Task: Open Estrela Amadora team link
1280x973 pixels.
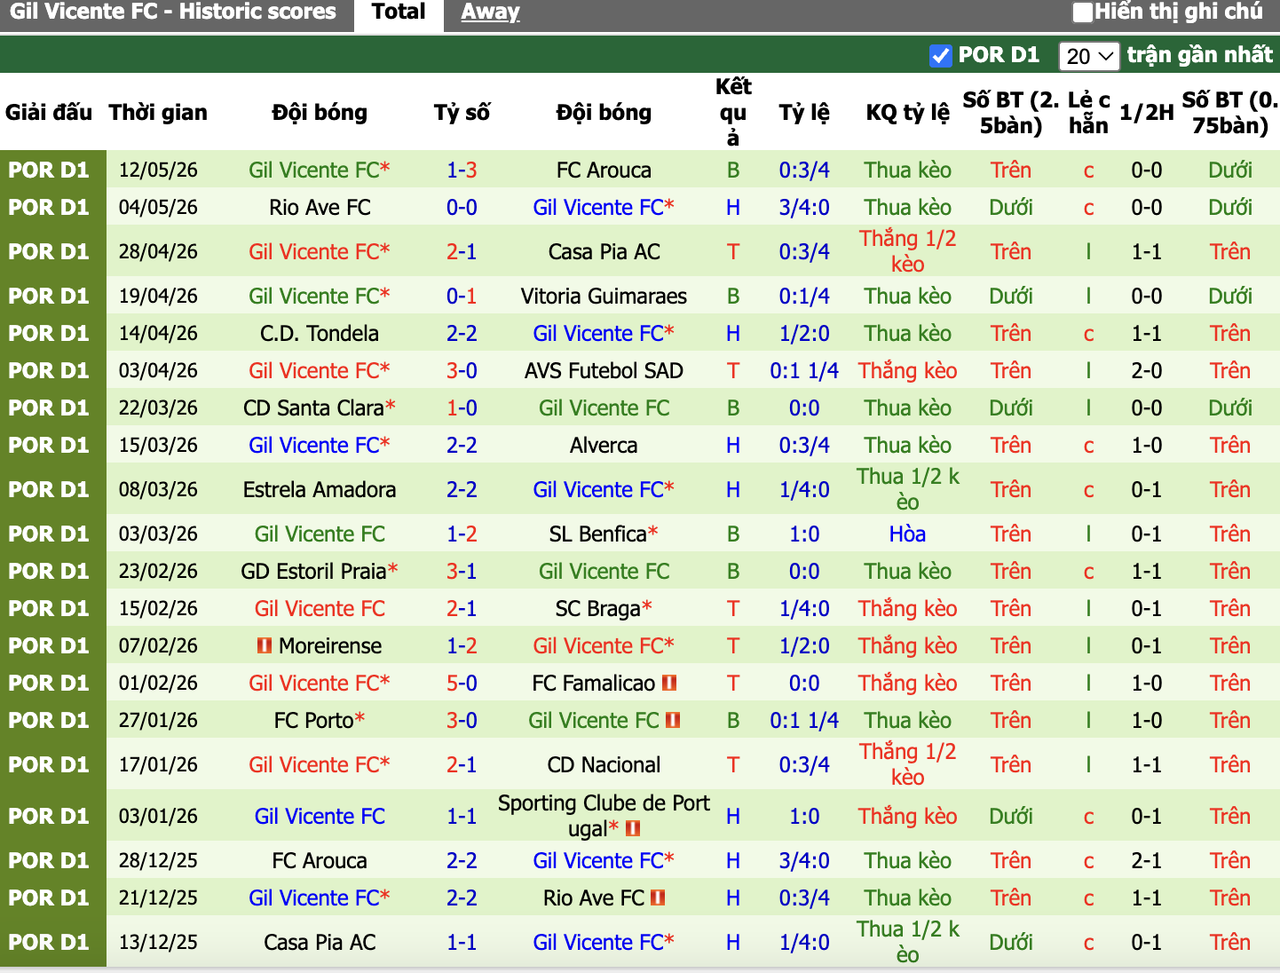Action: point(320,490)
